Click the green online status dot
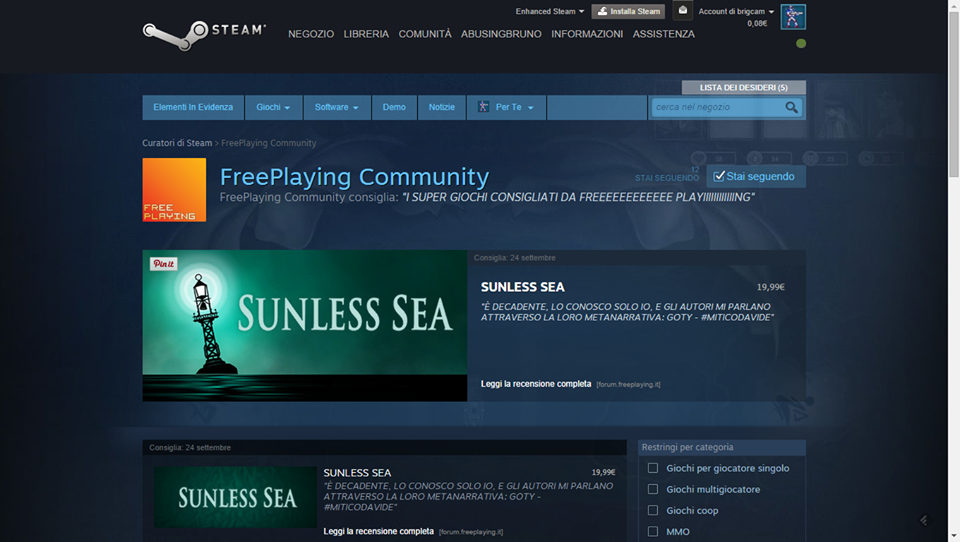 click(x=801, y=43)
